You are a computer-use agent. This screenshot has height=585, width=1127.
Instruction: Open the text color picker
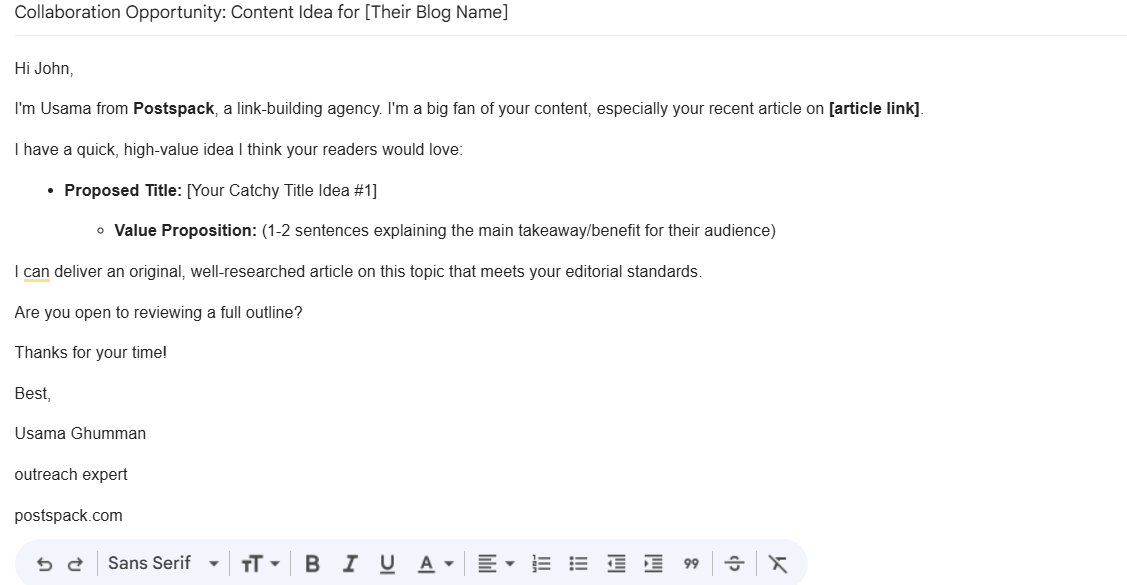tap(434, 564)
